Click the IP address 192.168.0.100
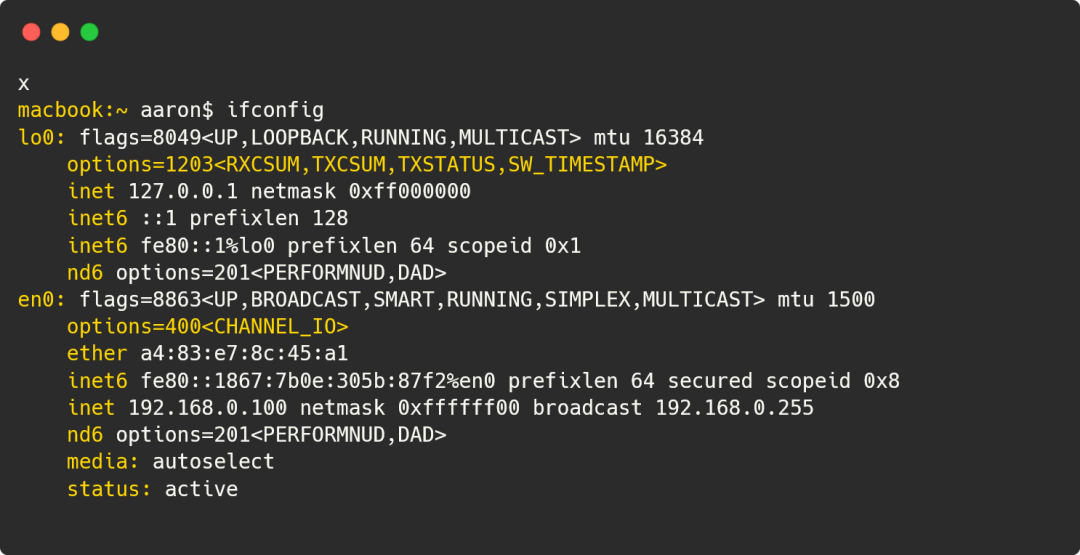The width and height of the screenshot is (1080, 555). (x=207, y=408)
